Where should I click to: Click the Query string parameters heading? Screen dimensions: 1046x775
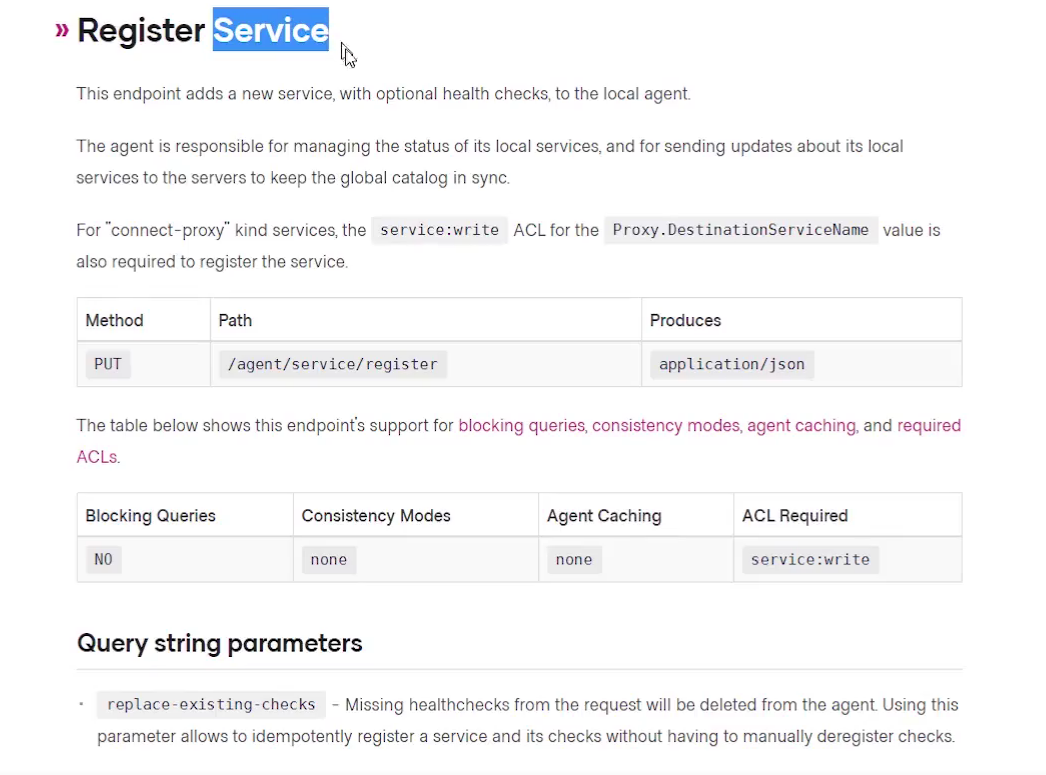[220, 643]
